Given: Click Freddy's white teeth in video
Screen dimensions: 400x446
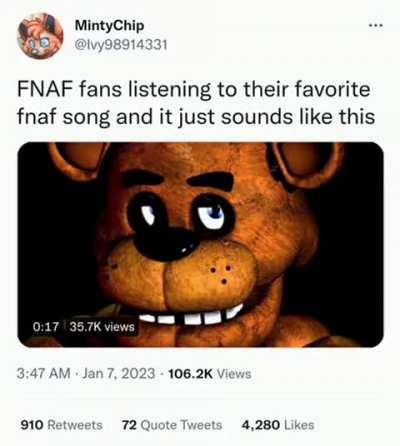Looking at the screenshot, I should click(192, 316).
